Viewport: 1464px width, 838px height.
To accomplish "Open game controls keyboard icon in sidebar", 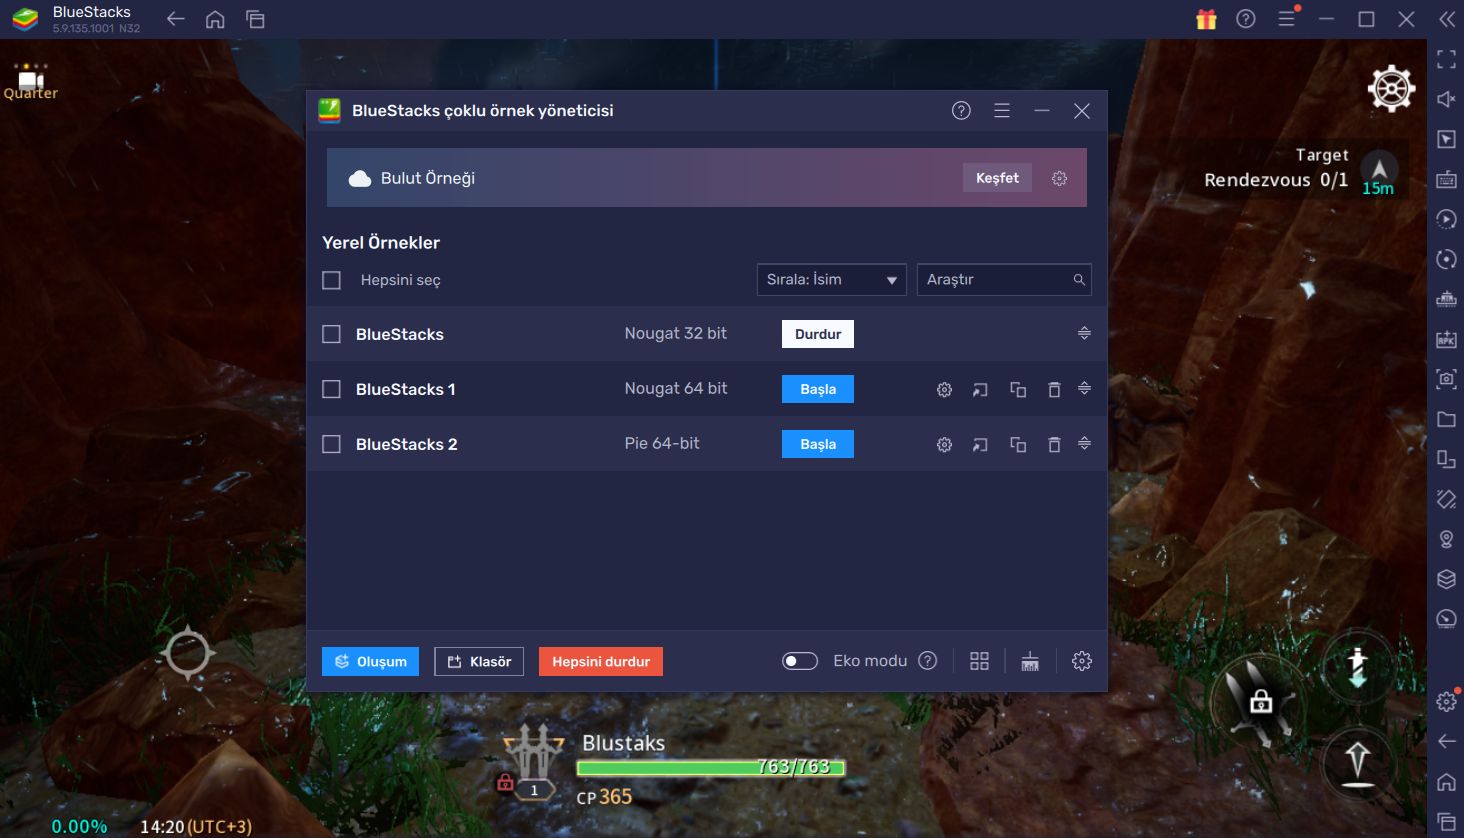I will click(x=1446, y=179).
